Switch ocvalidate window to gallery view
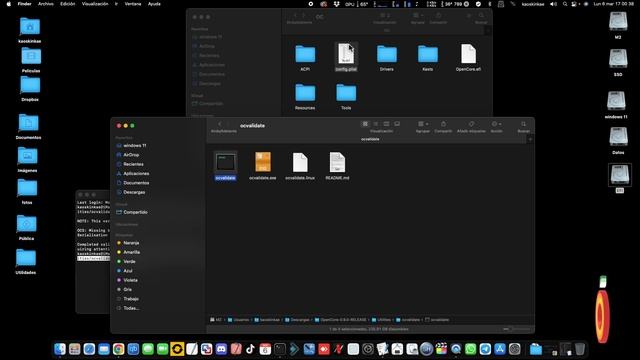Viewport: 640px width, 360px height. pos(397,124)
